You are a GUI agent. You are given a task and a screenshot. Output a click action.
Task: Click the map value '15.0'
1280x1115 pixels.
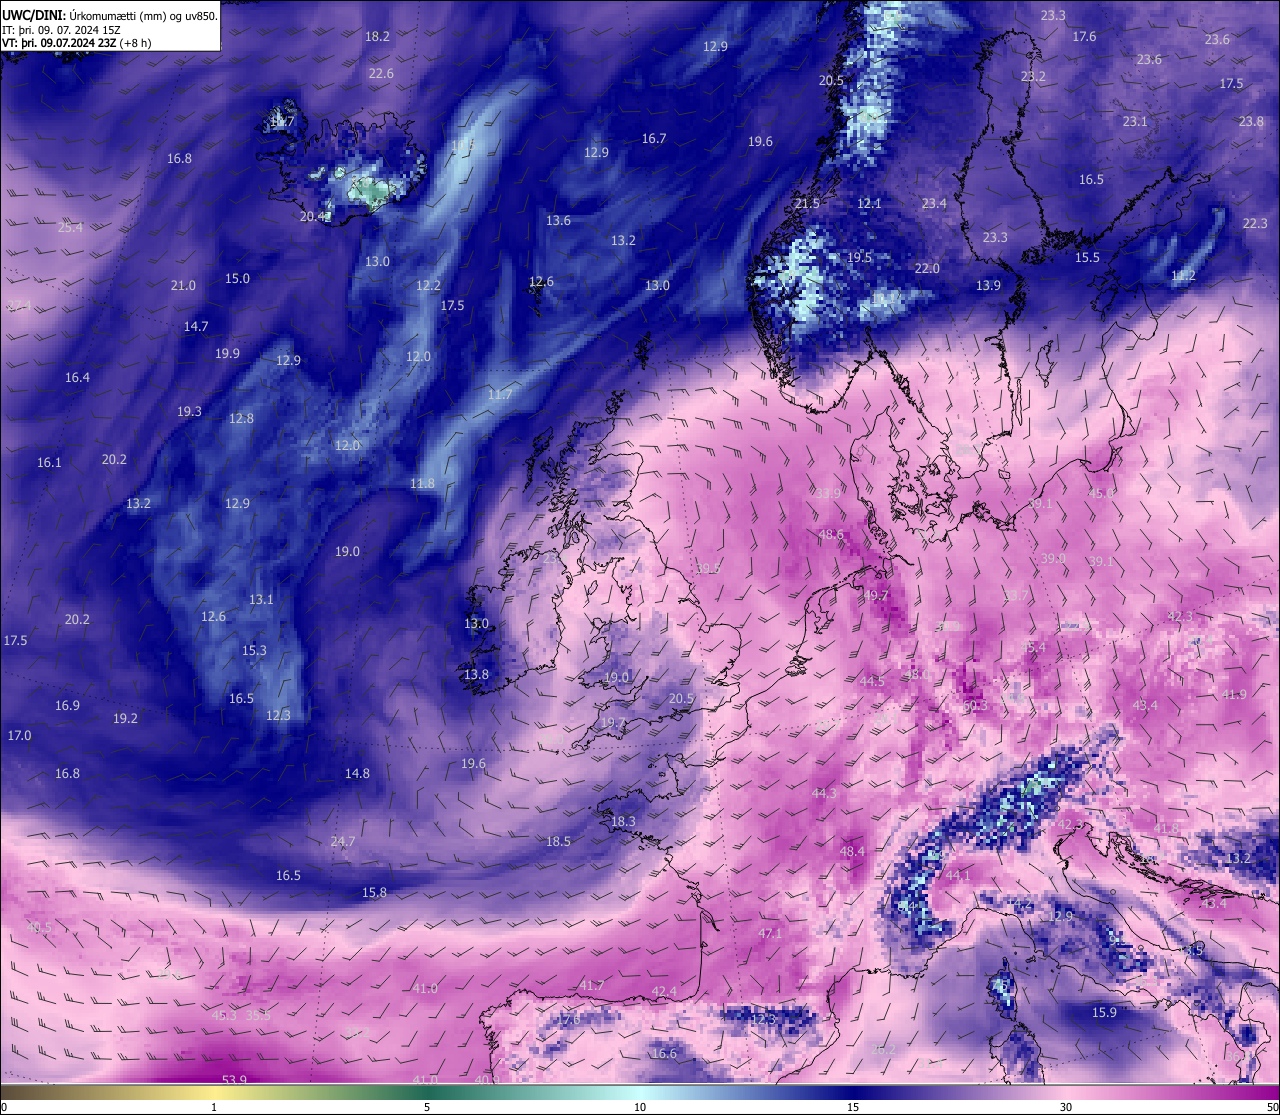(x=237, y=278)
